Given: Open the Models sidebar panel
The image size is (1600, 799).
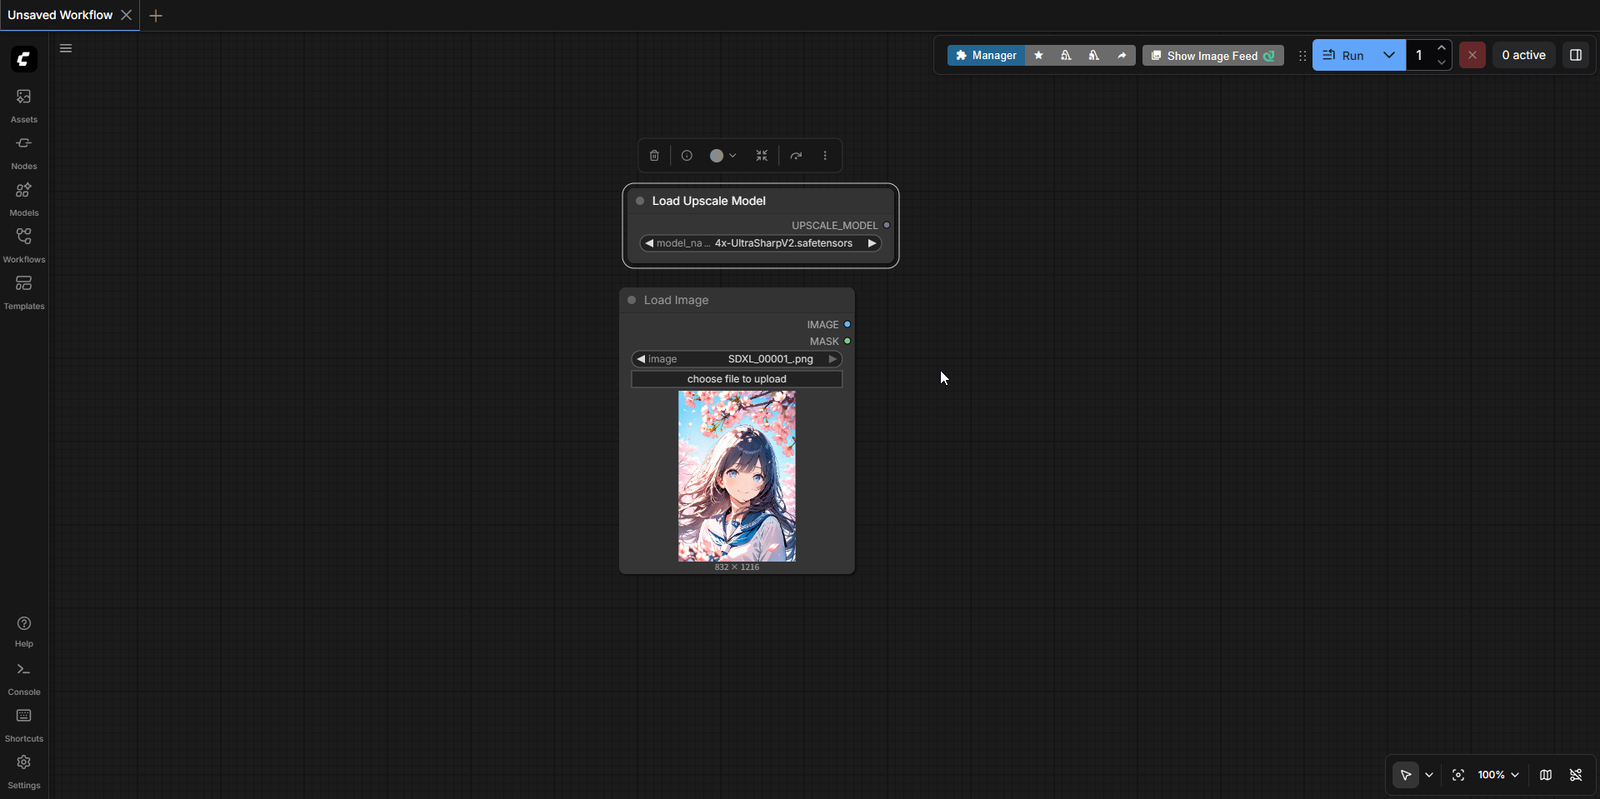Looking at the screenshot, I should coord(24,199).
